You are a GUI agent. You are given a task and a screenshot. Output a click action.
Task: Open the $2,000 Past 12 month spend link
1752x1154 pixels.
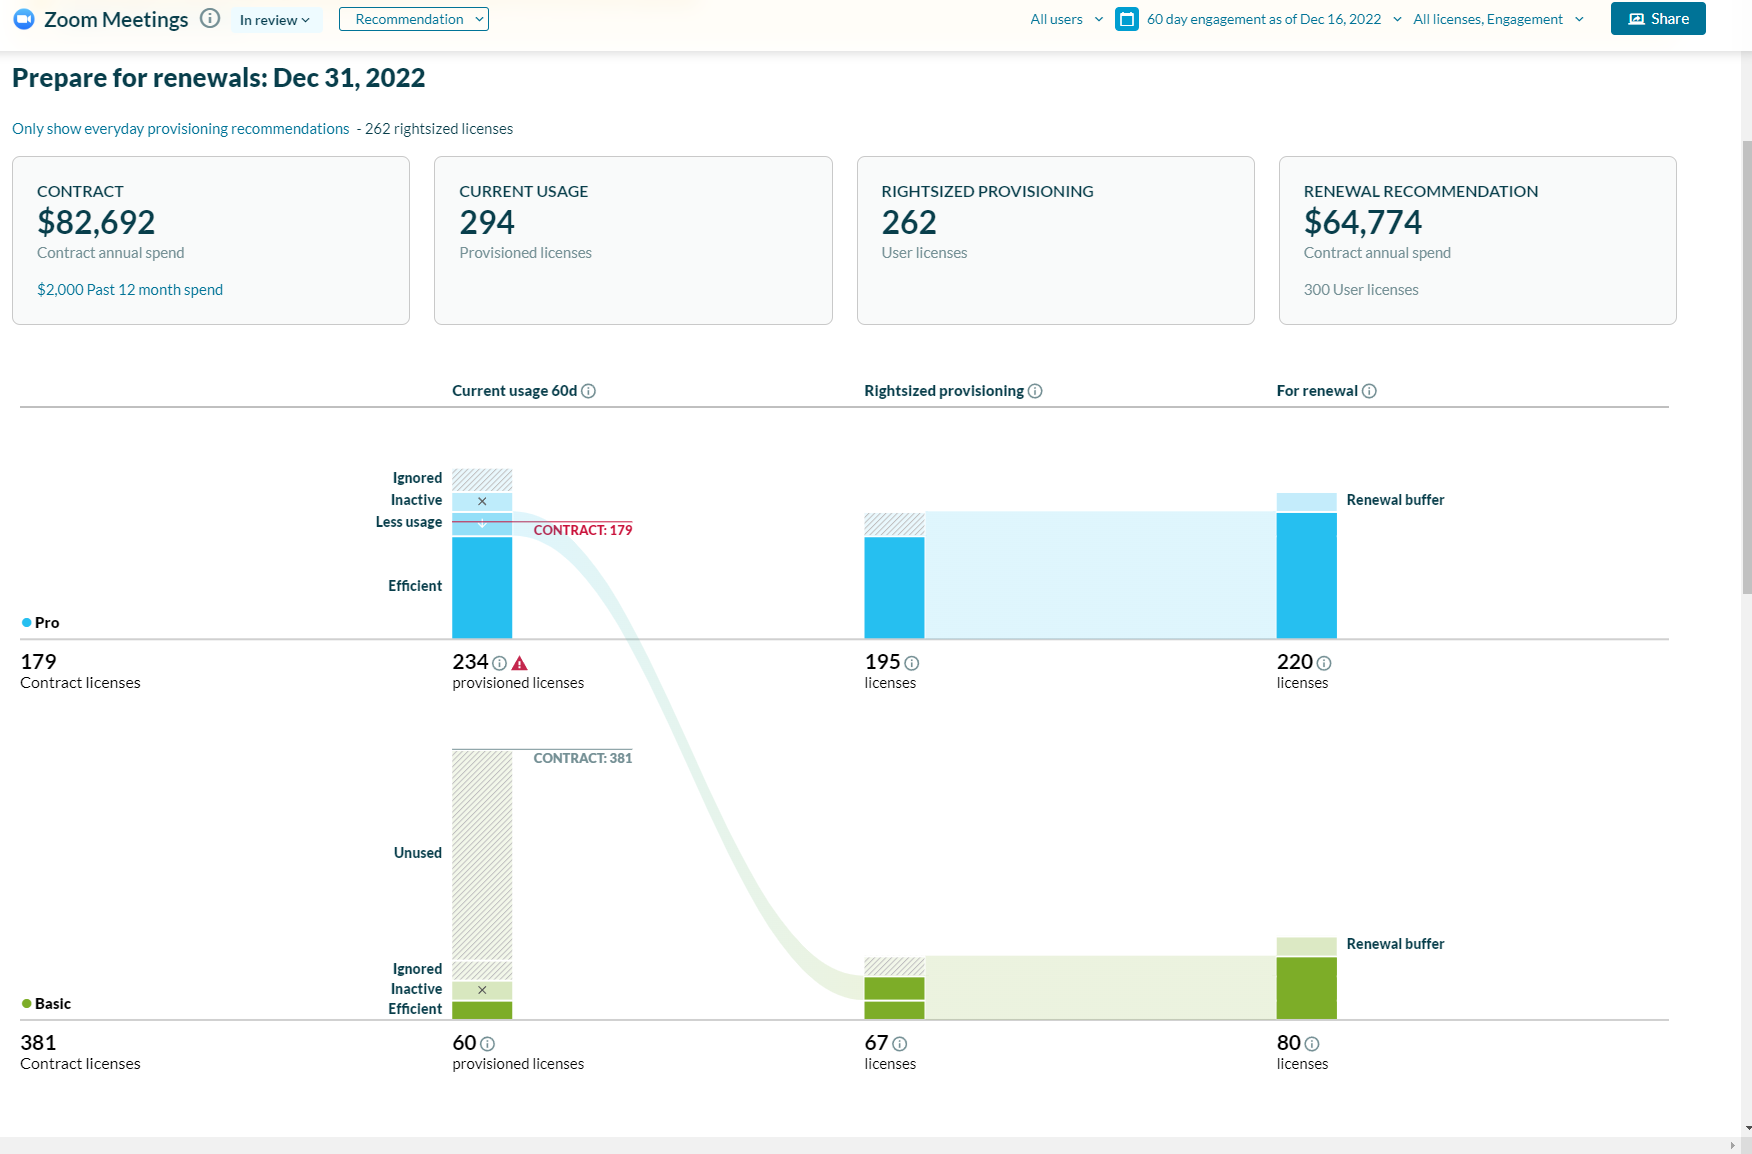[x=130, y=290]
